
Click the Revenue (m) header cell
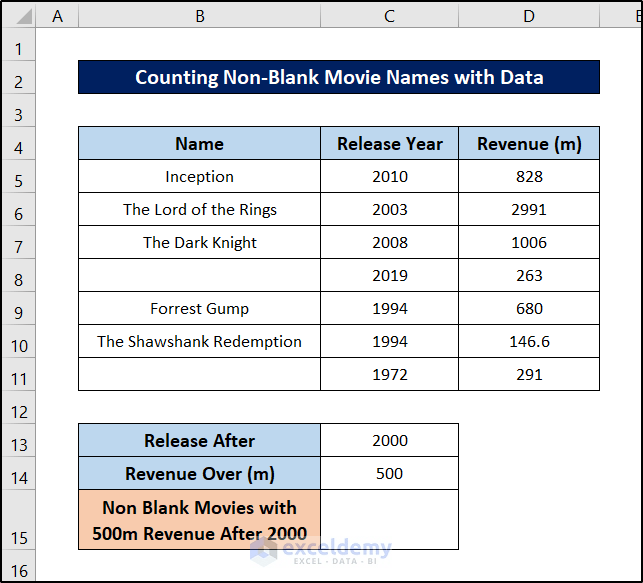(x=529, y=143)
